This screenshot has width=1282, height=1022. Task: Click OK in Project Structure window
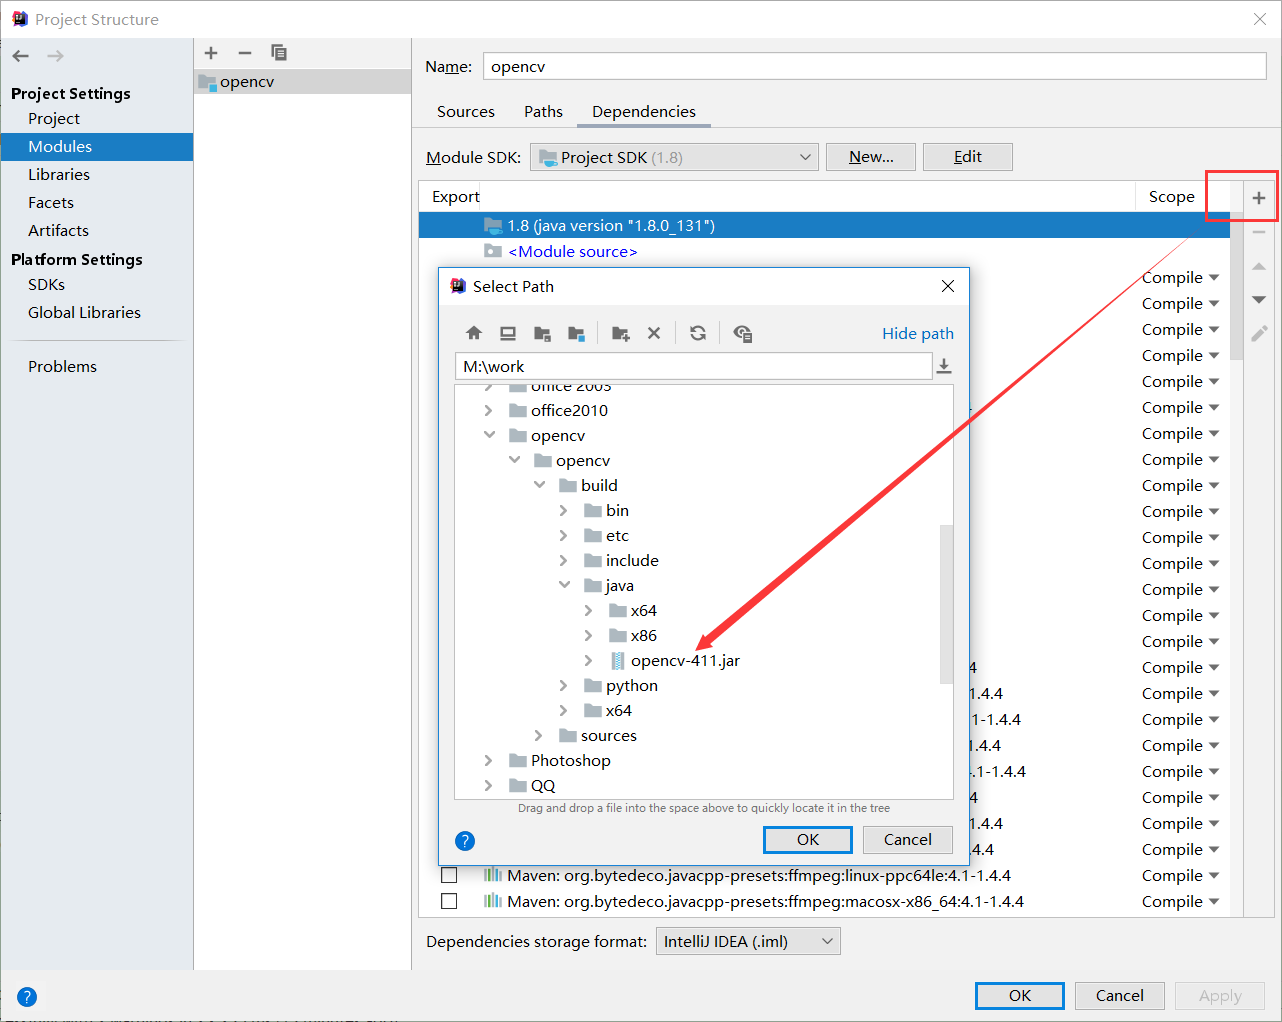pyautogui.click(x=1020, y=996)
